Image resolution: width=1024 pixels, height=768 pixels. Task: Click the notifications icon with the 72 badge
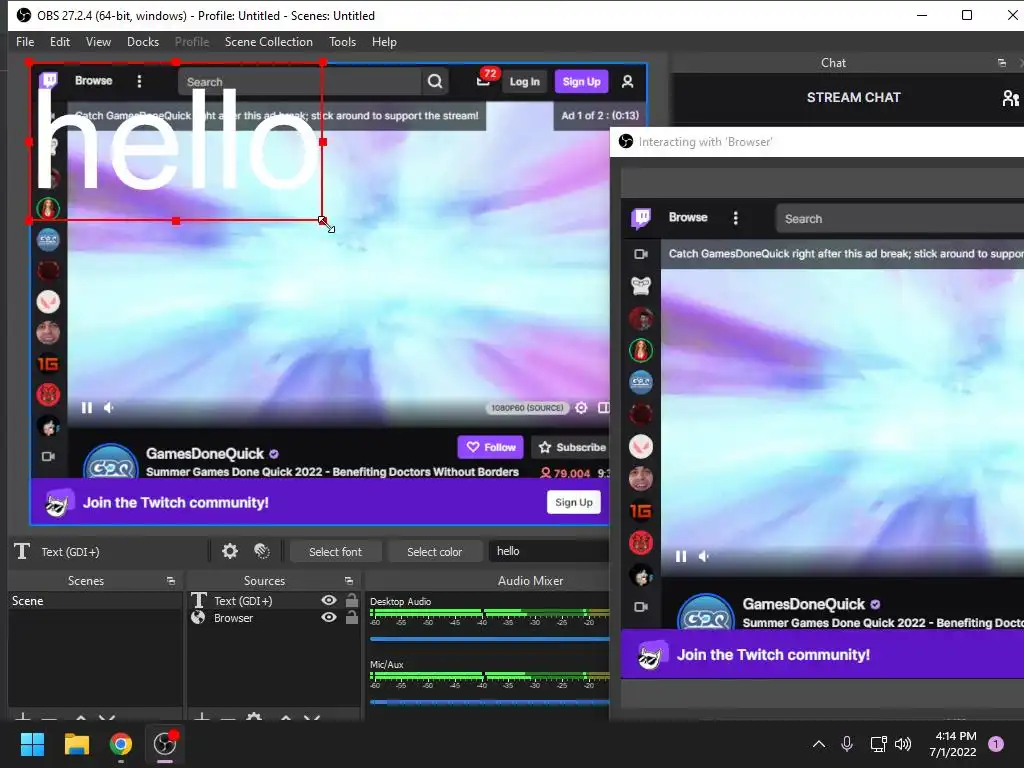coord(484,80)
